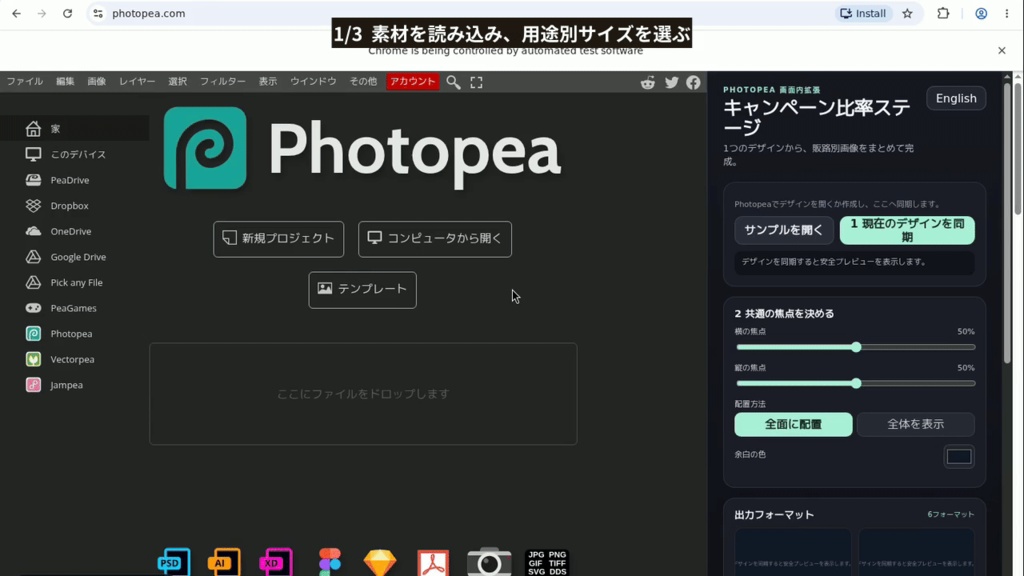
Task: Click the Chrome Install app button
Action: [x=863, y=13]
